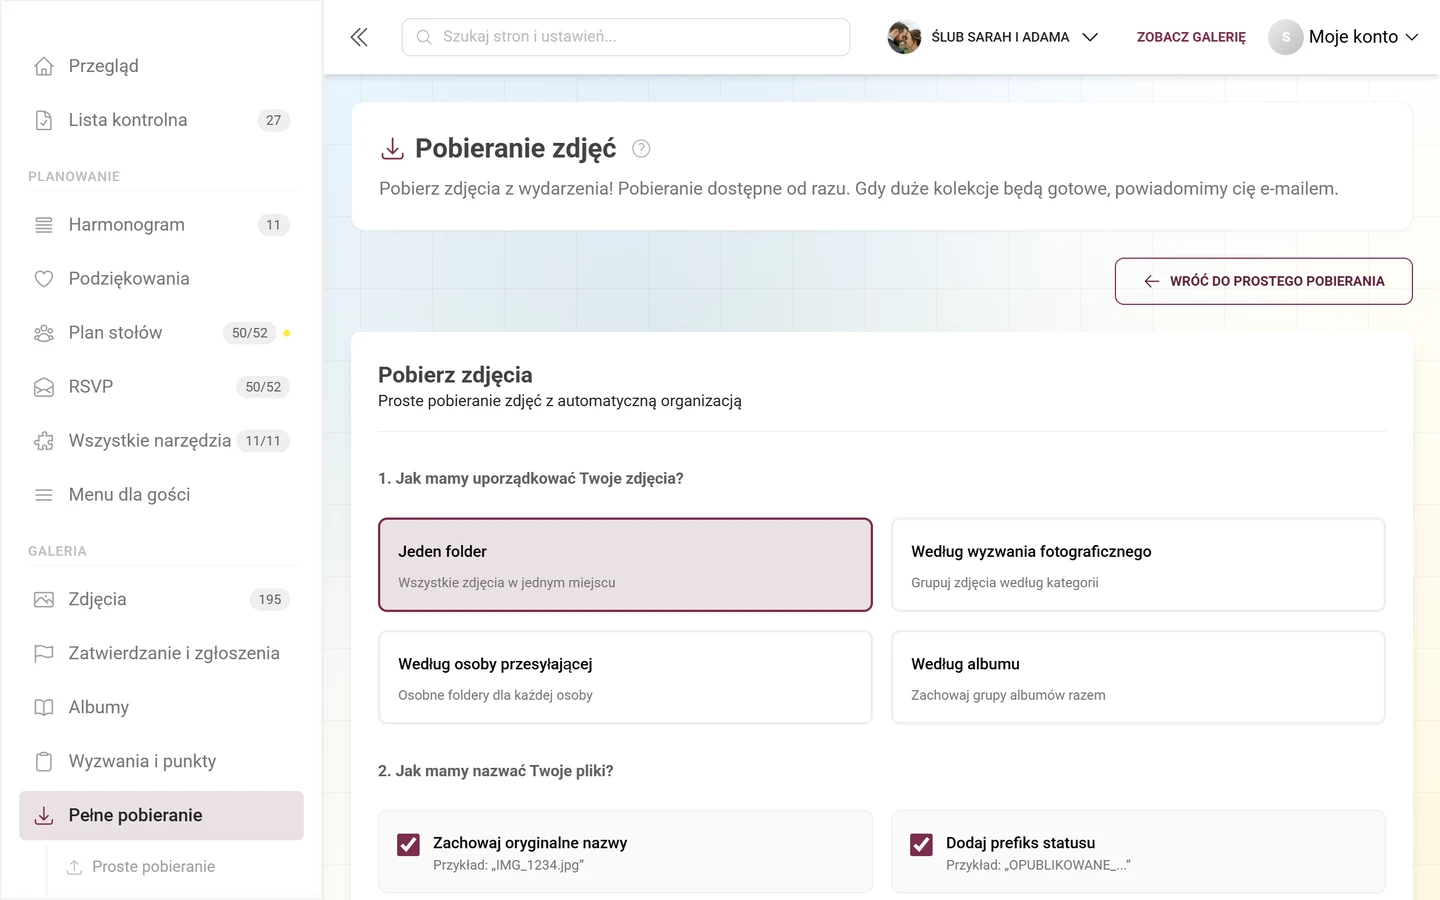The image size is (1440, 900).
Task: Click the envelope icon beside RSVP
Action: (x=44, y=387)
